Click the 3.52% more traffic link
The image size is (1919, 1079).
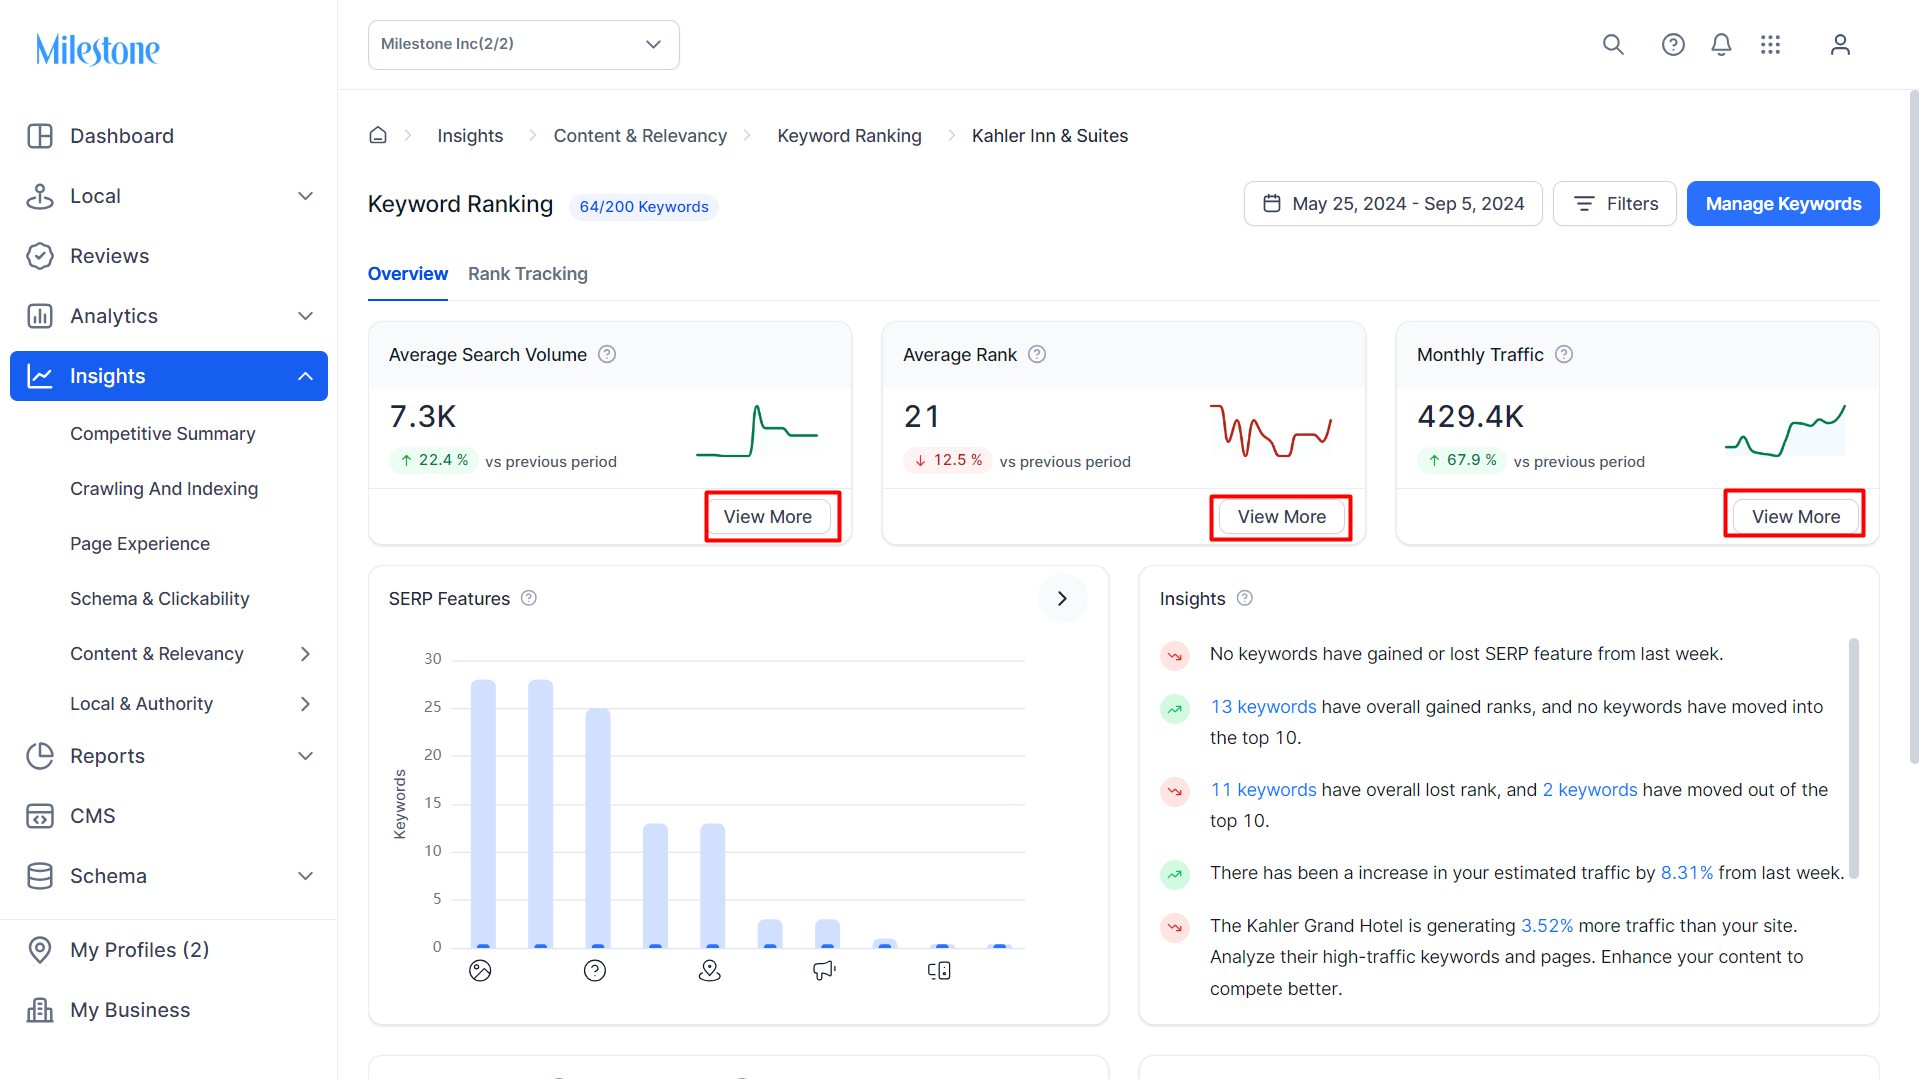pyautogui.click(x=1547, y=926)
